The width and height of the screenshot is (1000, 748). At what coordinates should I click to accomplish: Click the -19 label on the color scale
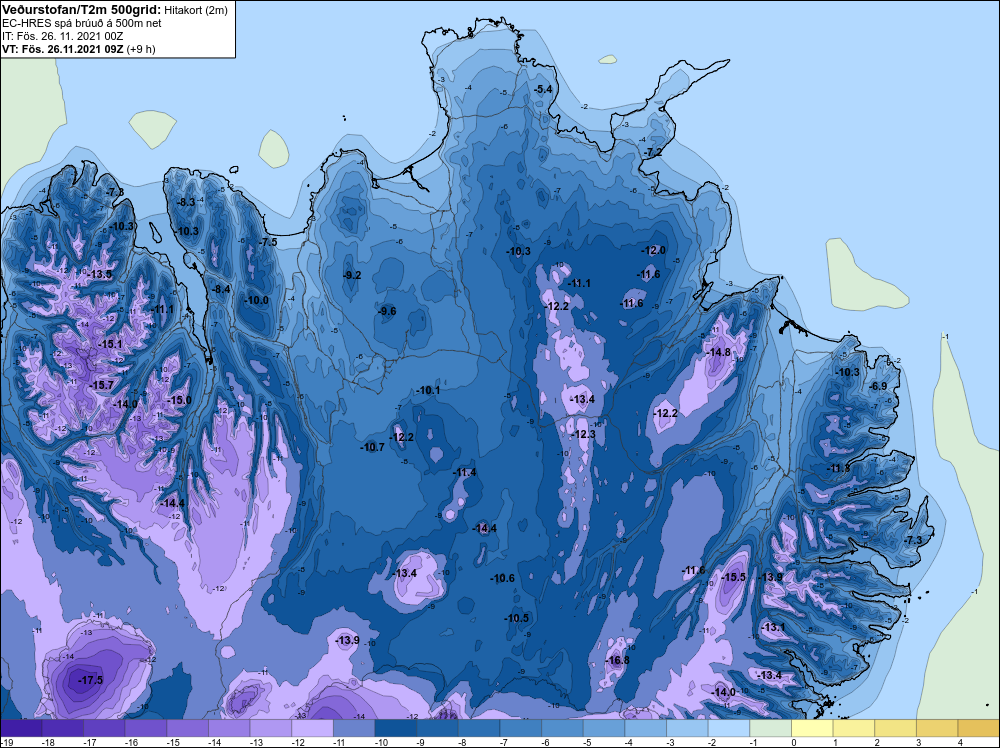6,742
